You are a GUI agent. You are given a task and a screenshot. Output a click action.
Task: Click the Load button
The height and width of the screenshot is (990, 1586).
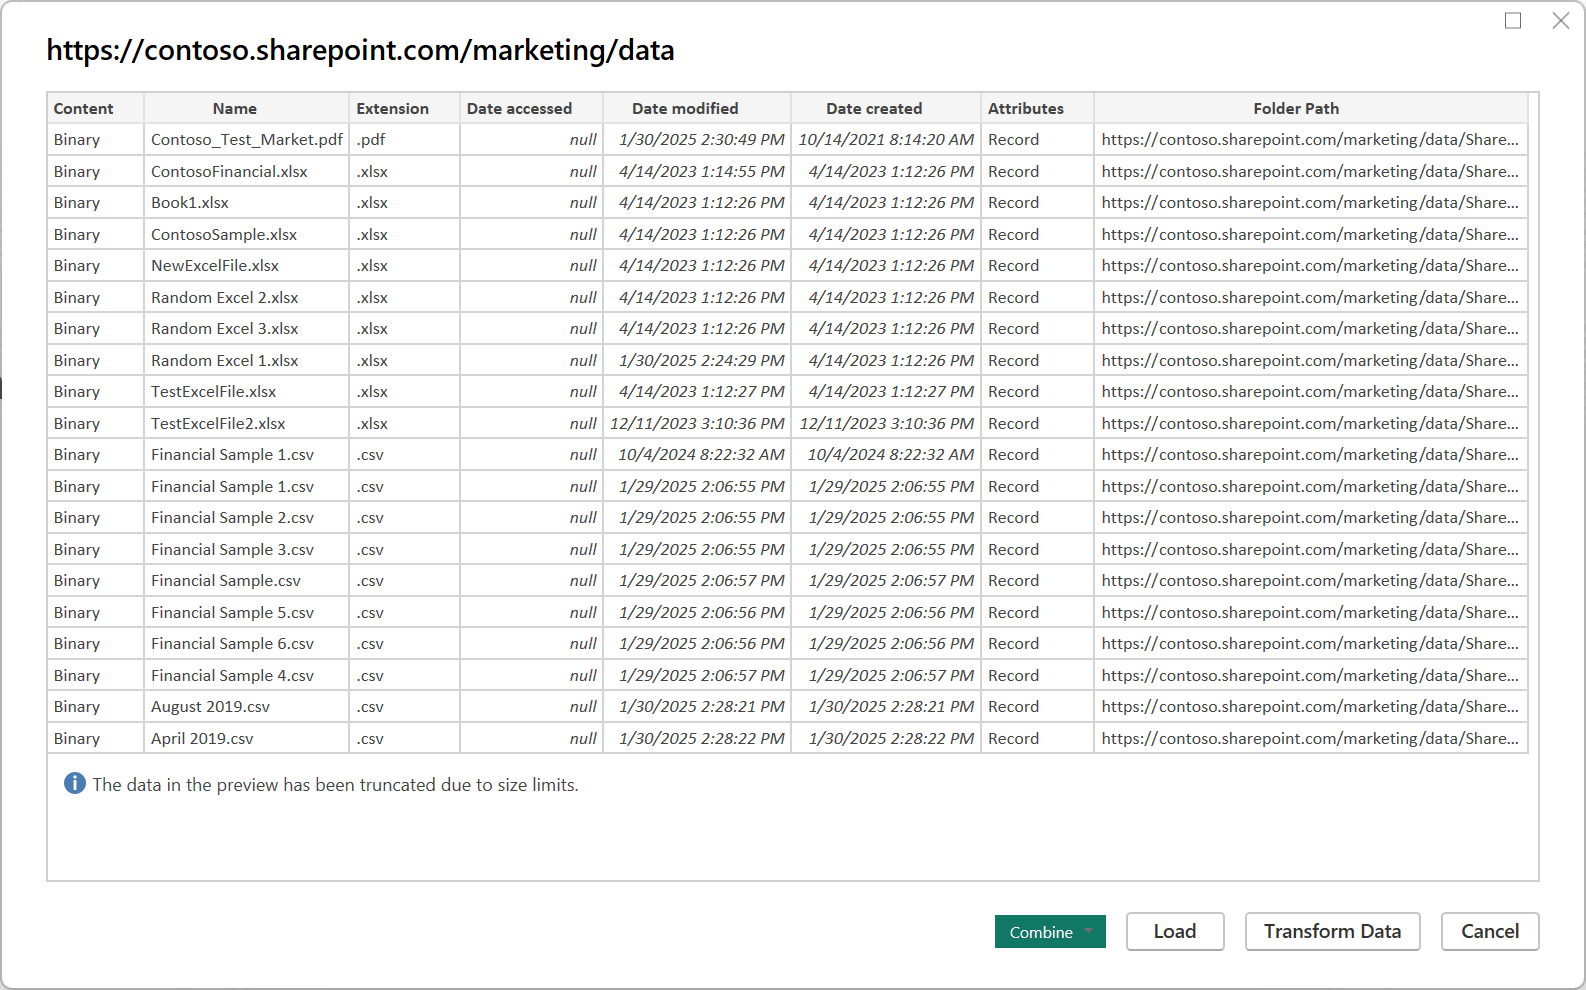point(1175,931)
